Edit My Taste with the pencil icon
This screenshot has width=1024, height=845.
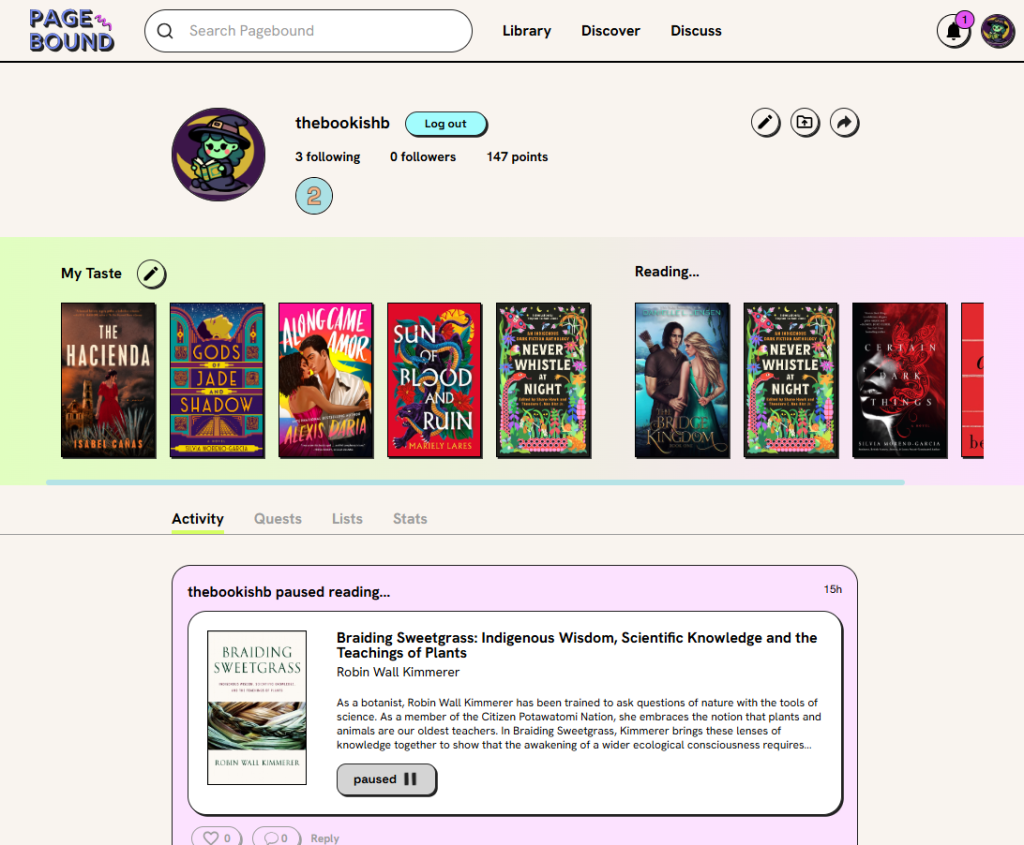[151, 273]
